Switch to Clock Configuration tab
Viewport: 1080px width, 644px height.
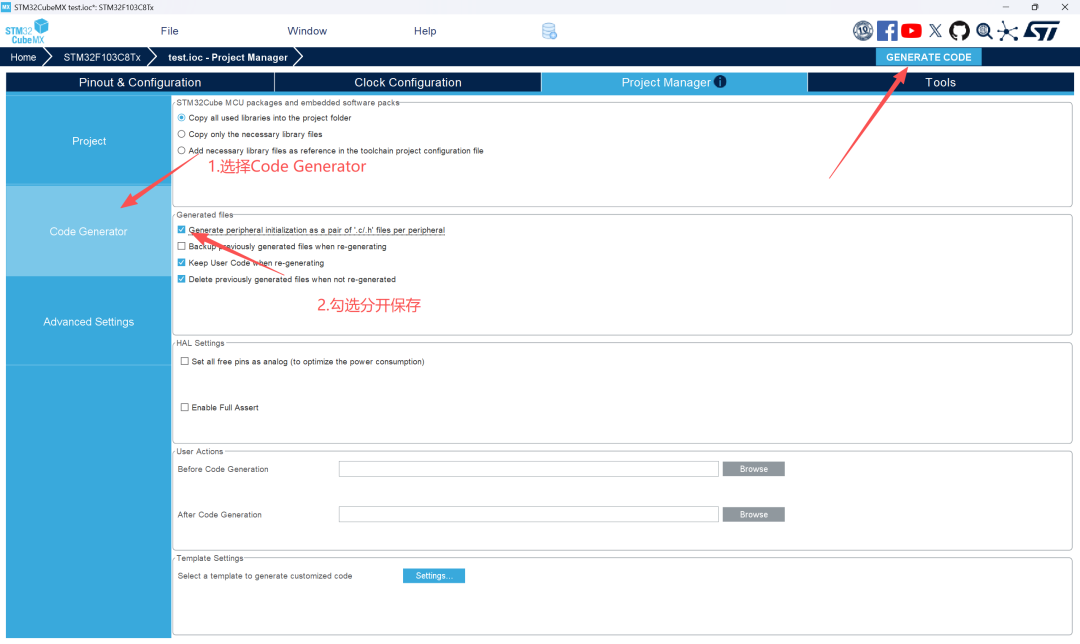pos(408,82)
